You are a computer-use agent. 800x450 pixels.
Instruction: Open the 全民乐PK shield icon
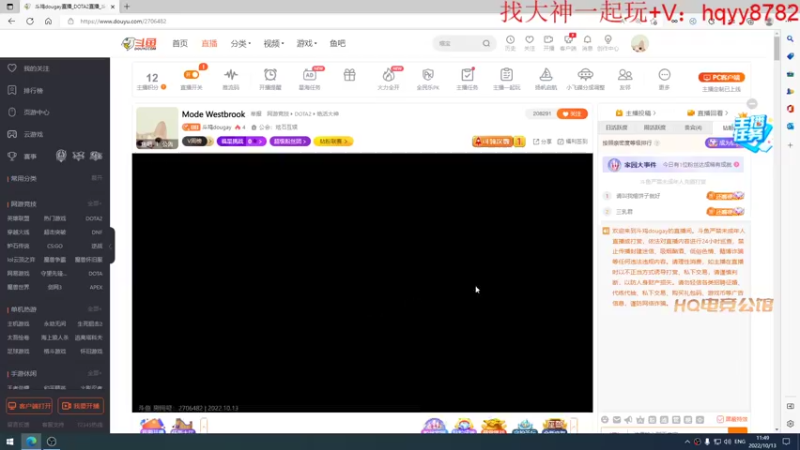coord(428,75)
